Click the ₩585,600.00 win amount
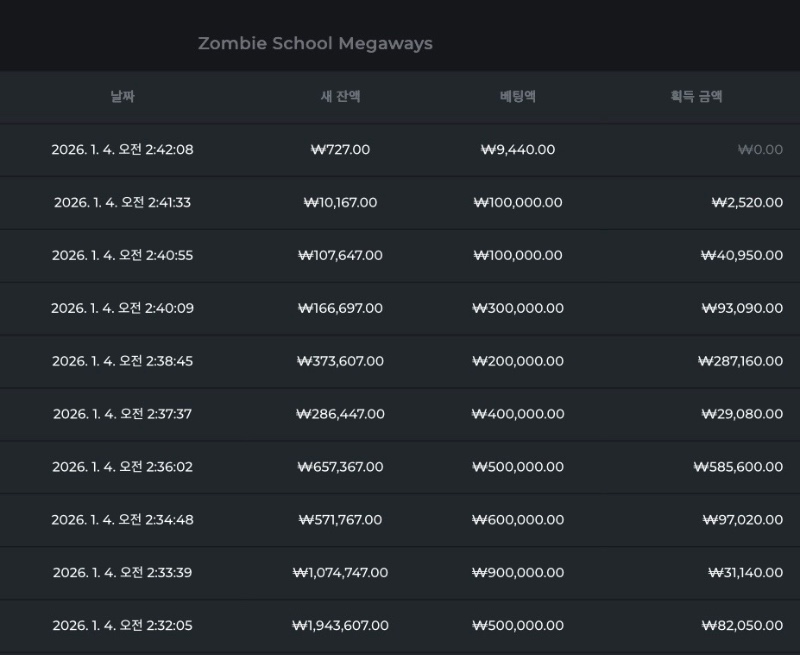 738,467
